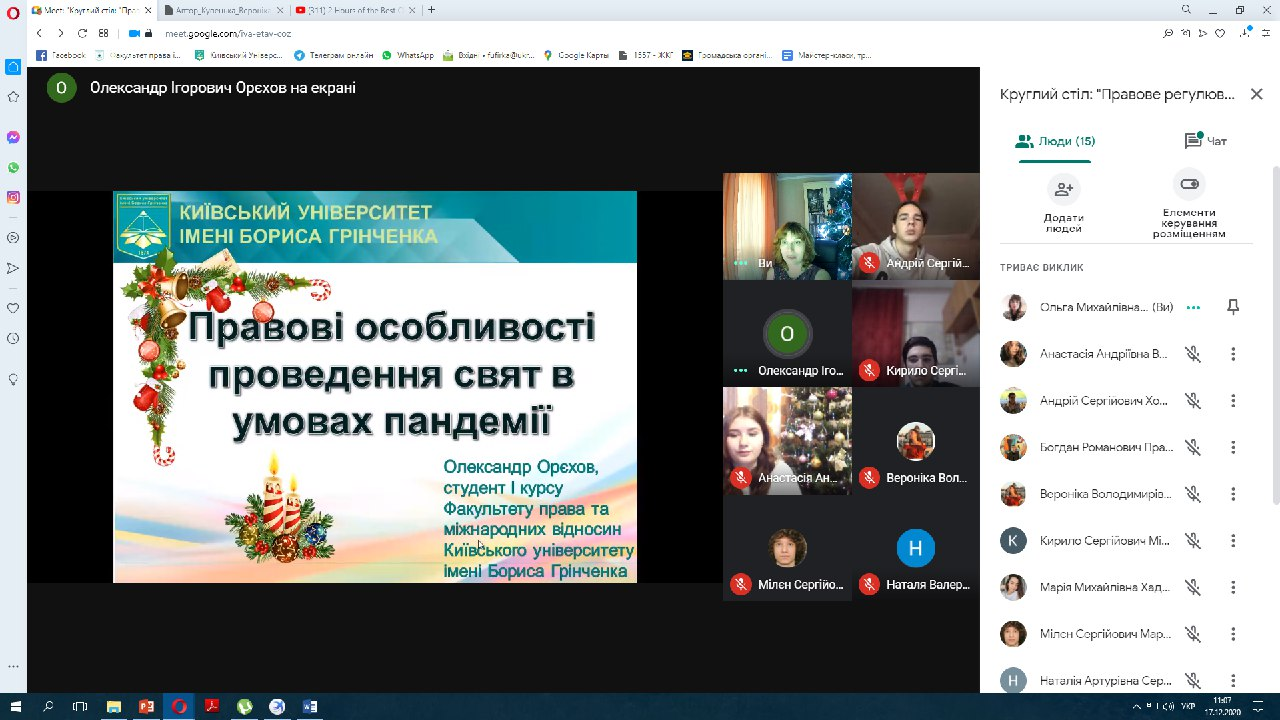Mute Богдан Романович's microphone in list
1280x720 pixels.
(1192, 447)
